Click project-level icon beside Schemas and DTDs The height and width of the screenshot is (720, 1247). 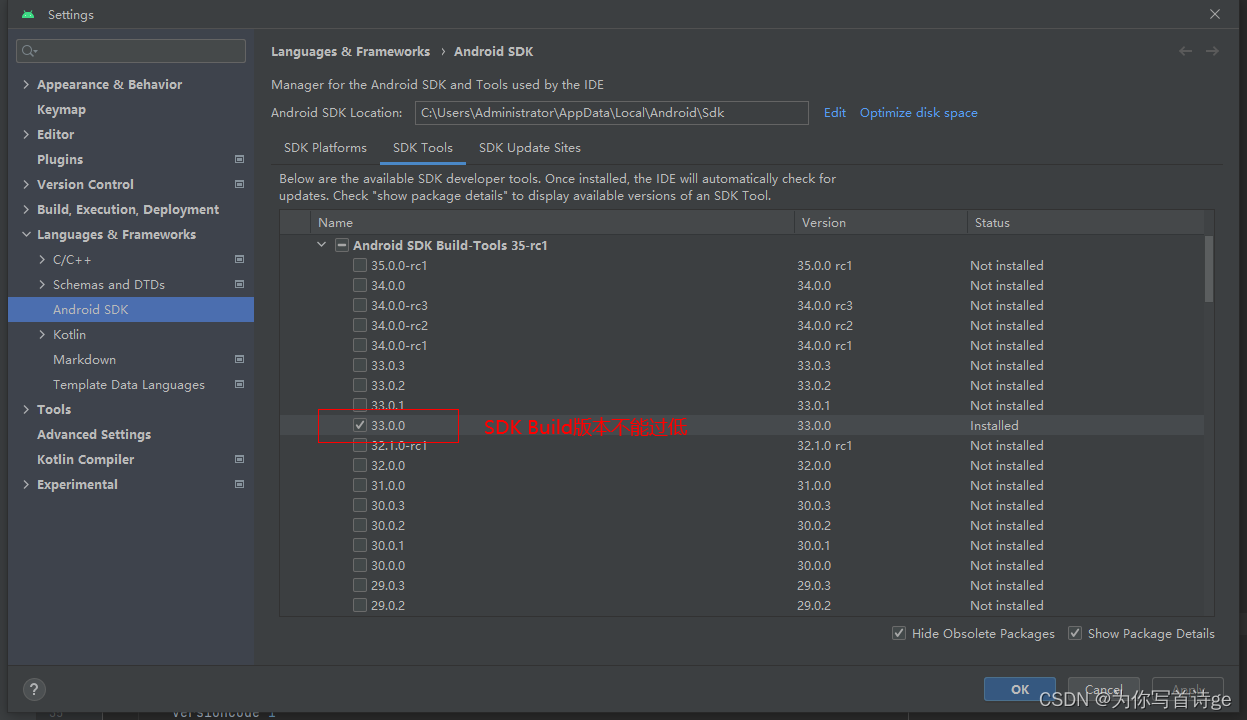[239, 284]
